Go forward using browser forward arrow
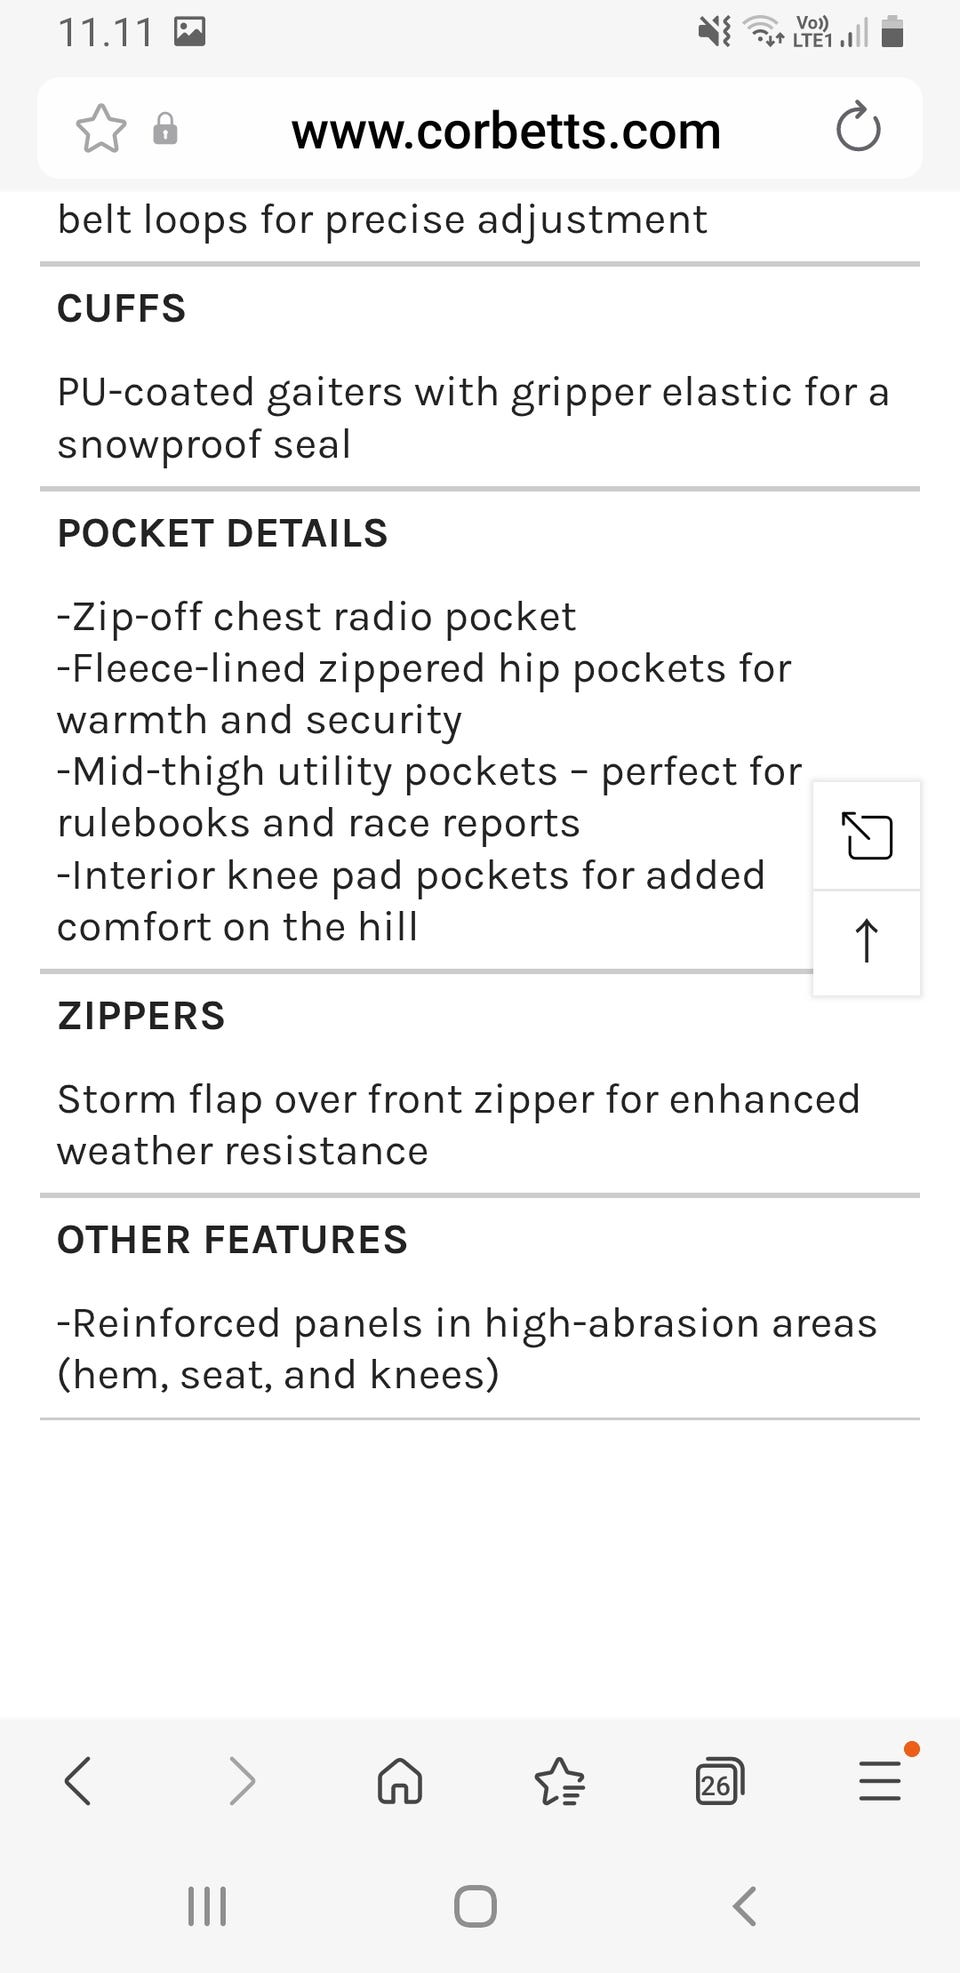This screenshot has height=1973, width=960. pos(242,1781)
